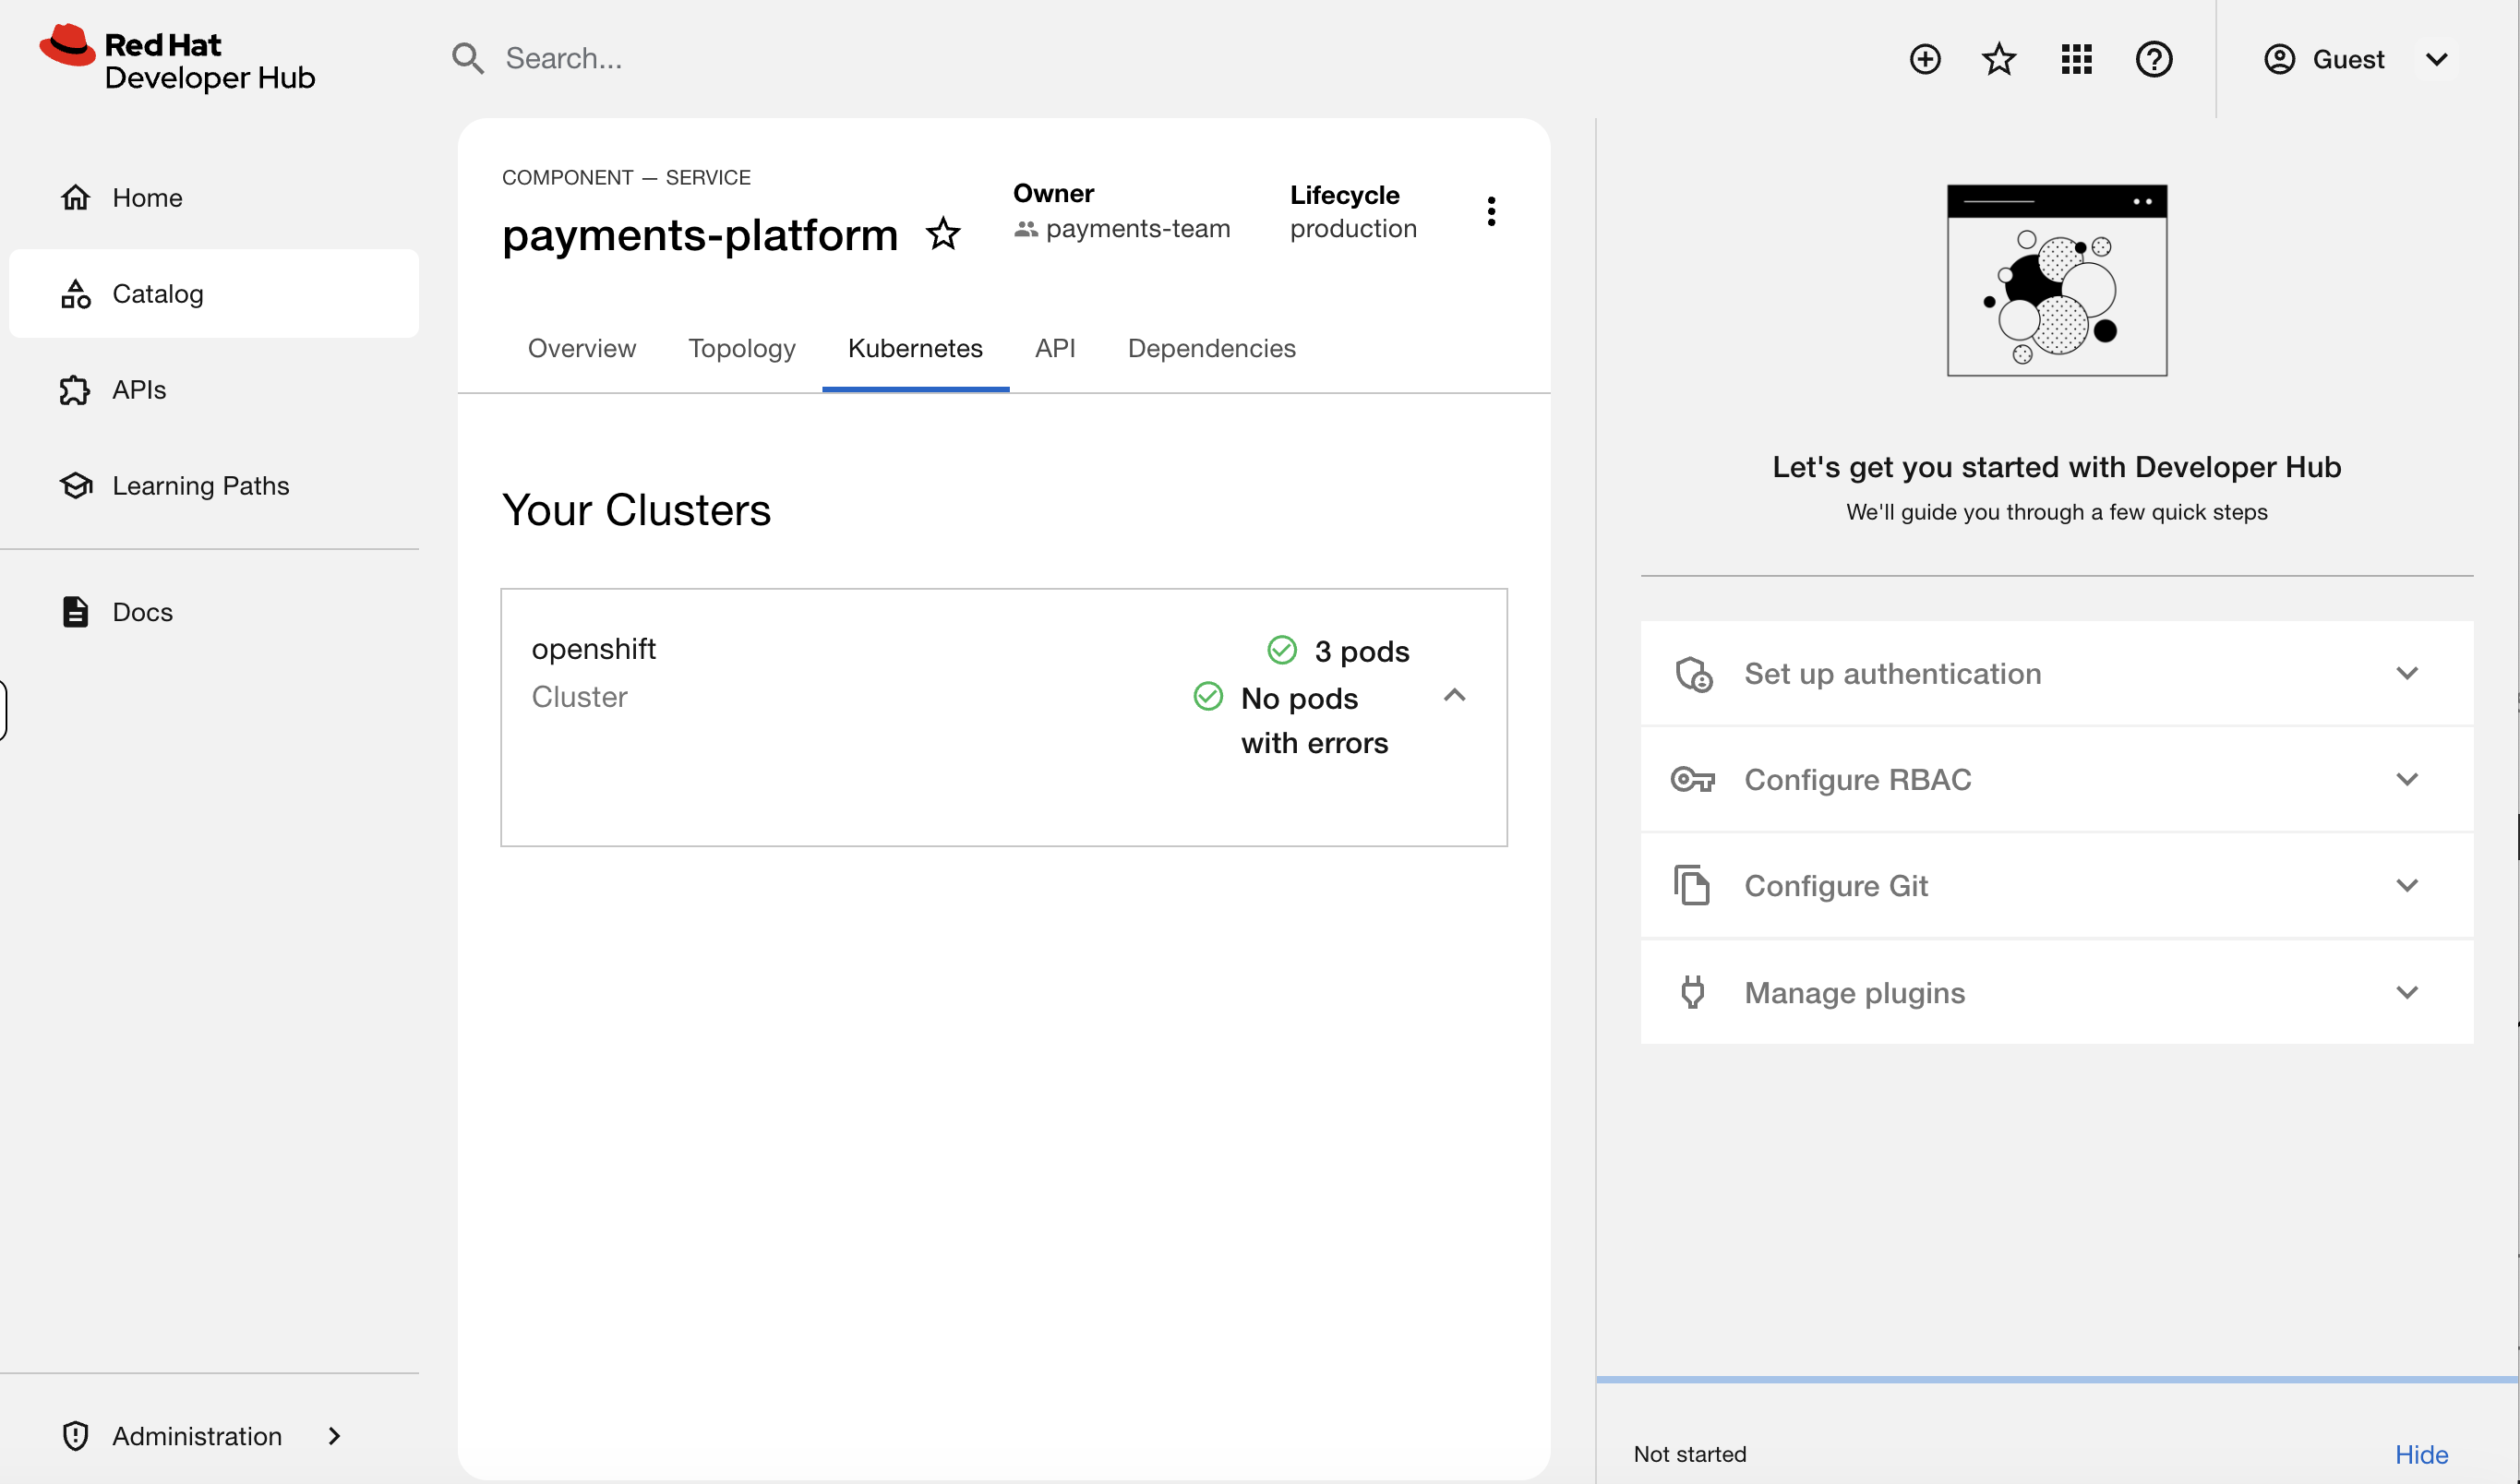The image size is (2520, 1484).
Task: Expand the Manage plugins step
Action: click(x=2057, y=992)
